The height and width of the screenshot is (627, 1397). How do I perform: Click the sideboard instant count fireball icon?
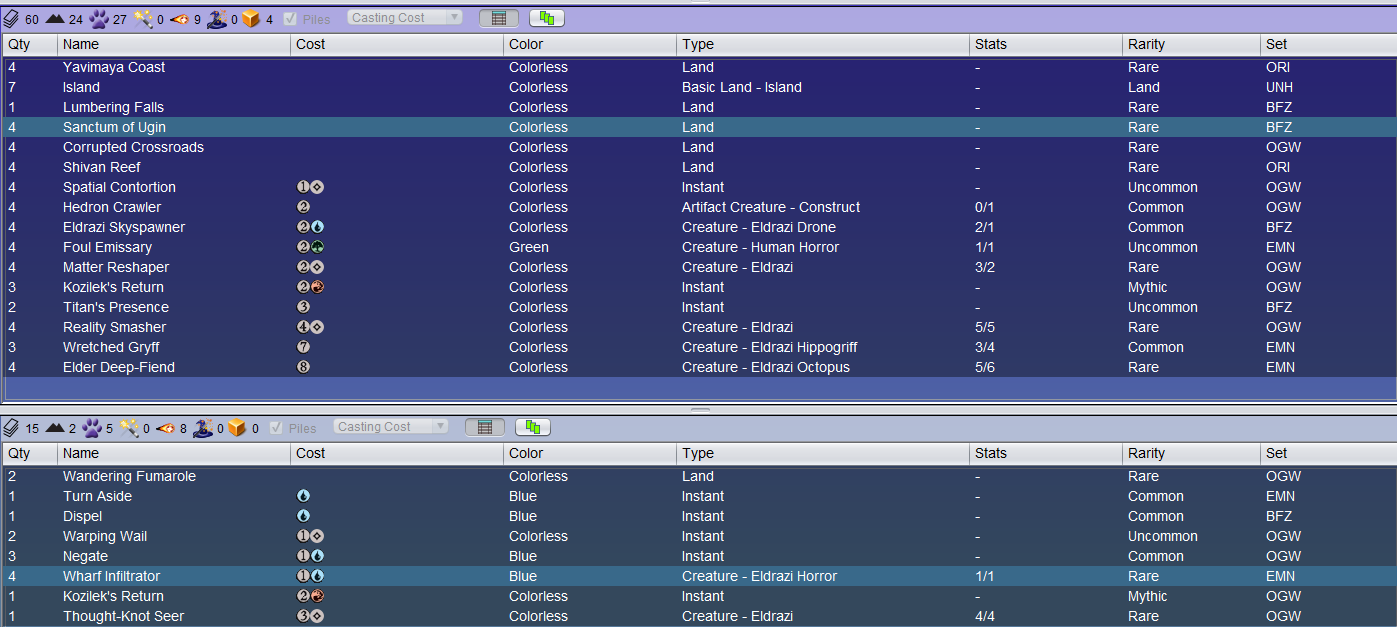pos(167,427)
